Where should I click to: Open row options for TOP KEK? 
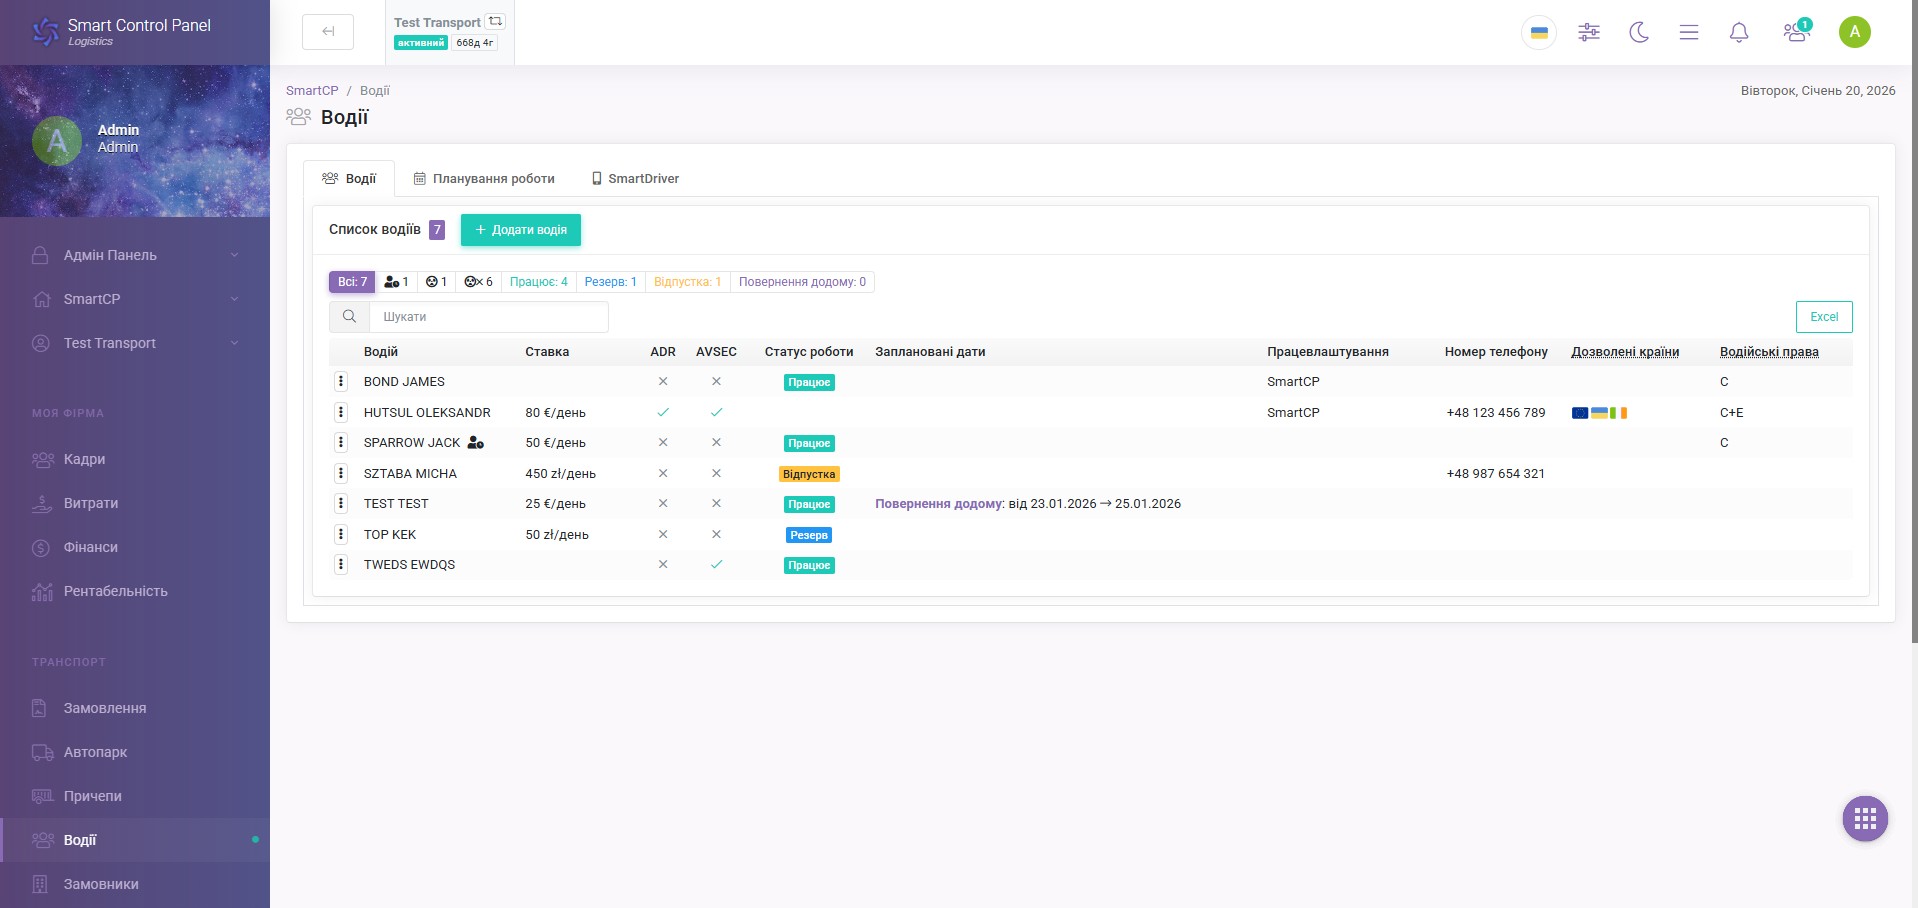click(x=341, y=534)
